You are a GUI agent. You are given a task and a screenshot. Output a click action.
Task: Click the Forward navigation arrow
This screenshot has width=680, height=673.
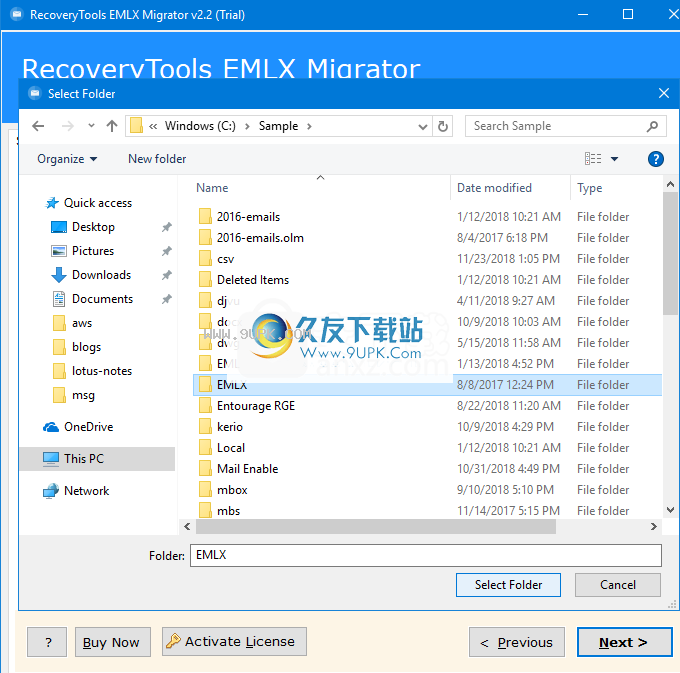click(x=67, y=126)
